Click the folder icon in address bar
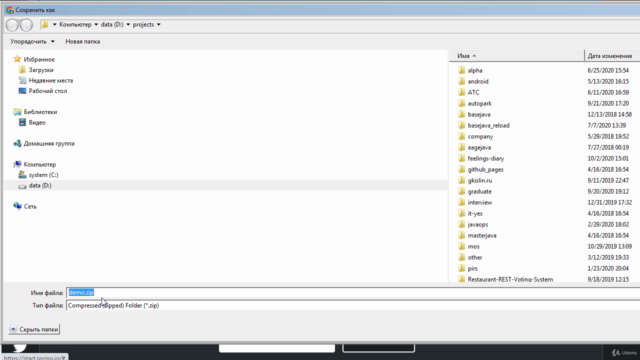 (x=44, y=24)
